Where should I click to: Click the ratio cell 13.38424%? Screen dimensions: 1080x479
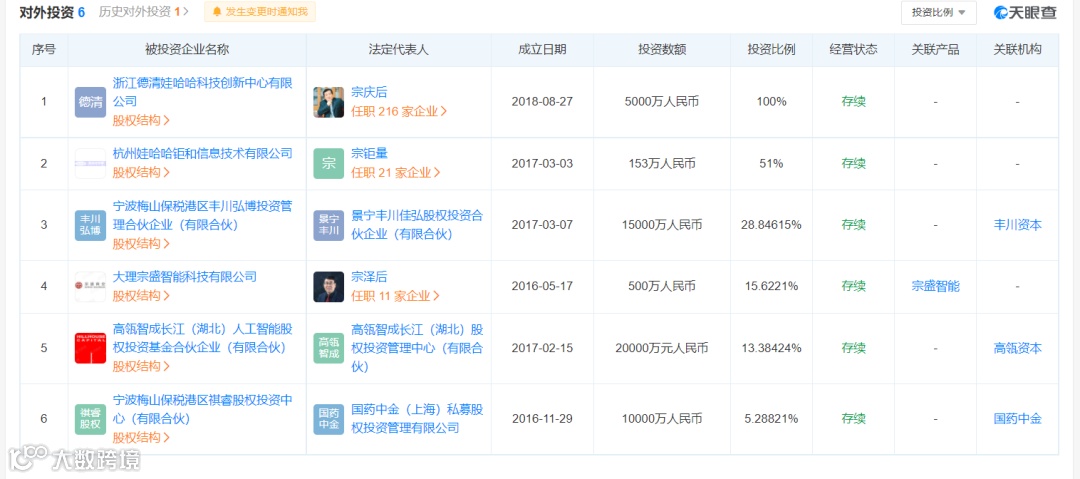pyautogui.click(x=771, y=348)
